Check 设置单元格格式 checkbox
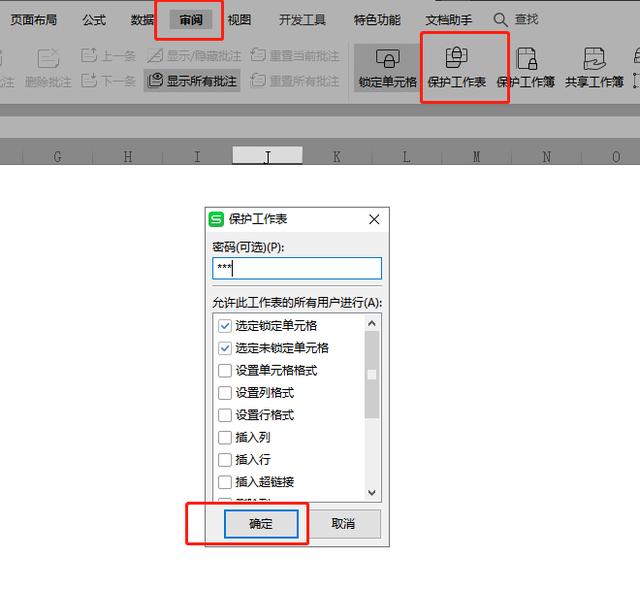 click(x=225, y=370)
